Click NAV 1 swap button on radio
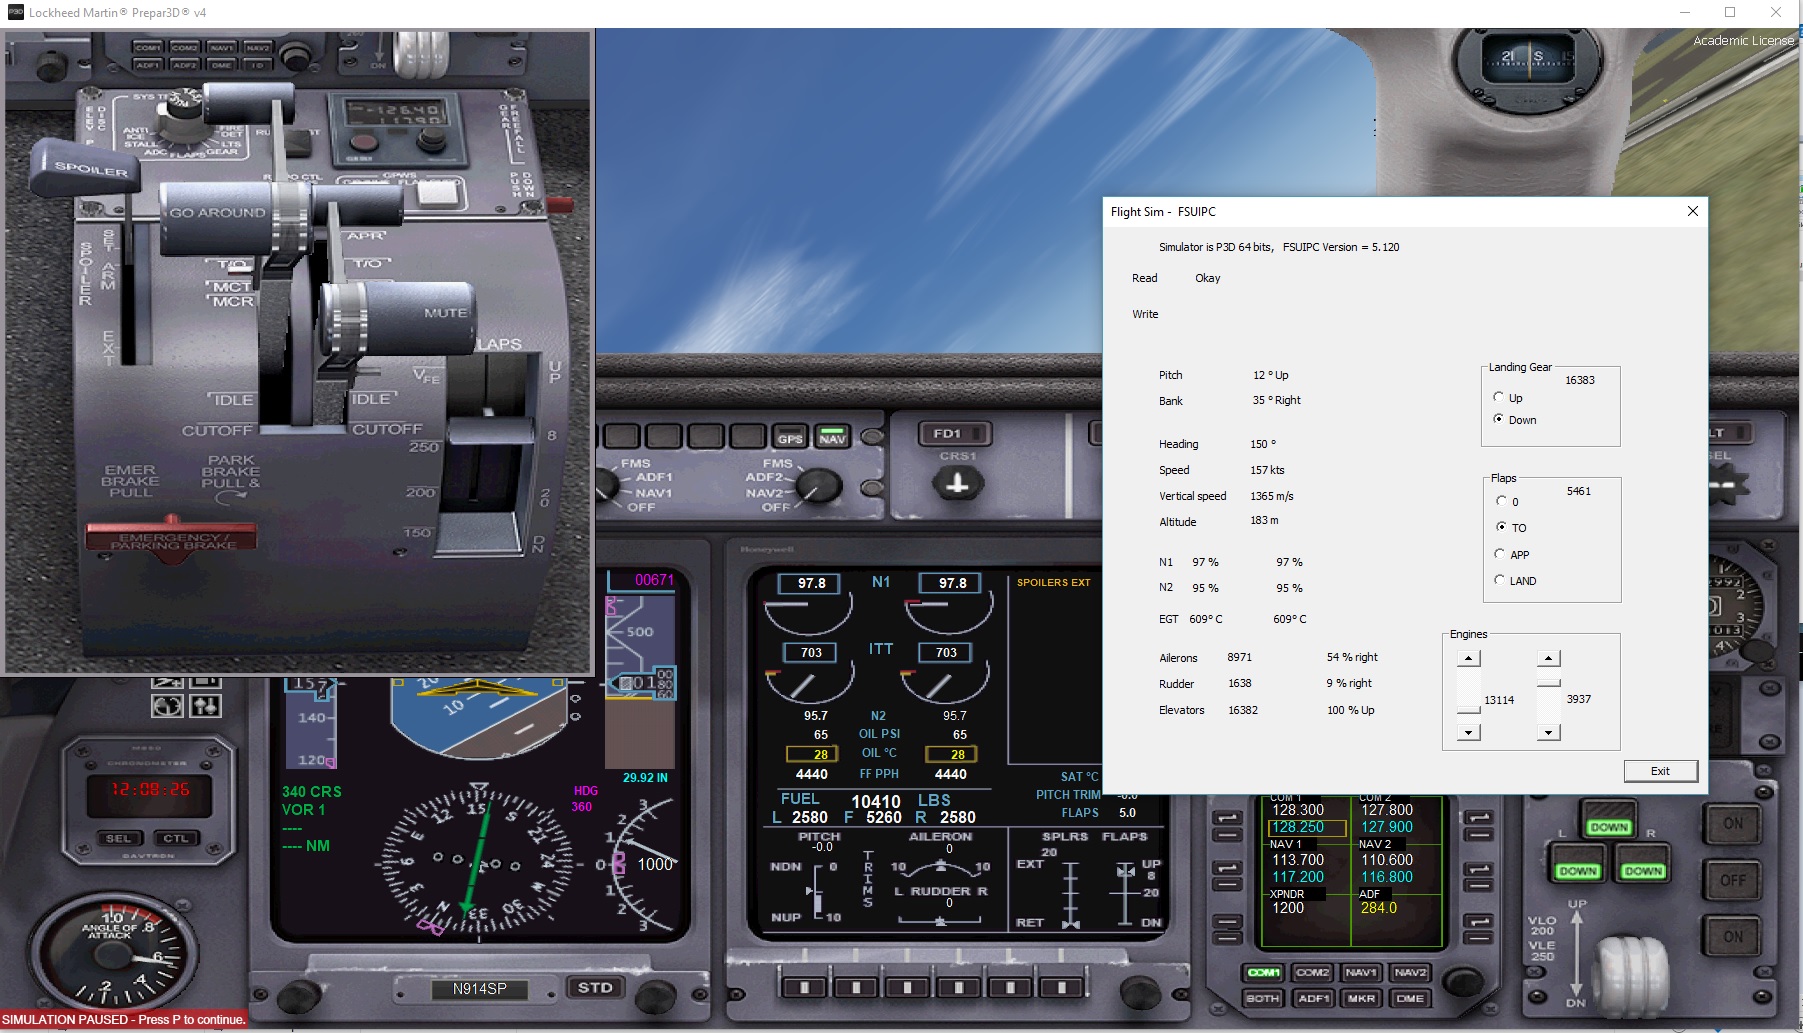The width and height of the screenshot is (1803, 1033). coord(1228,870)
